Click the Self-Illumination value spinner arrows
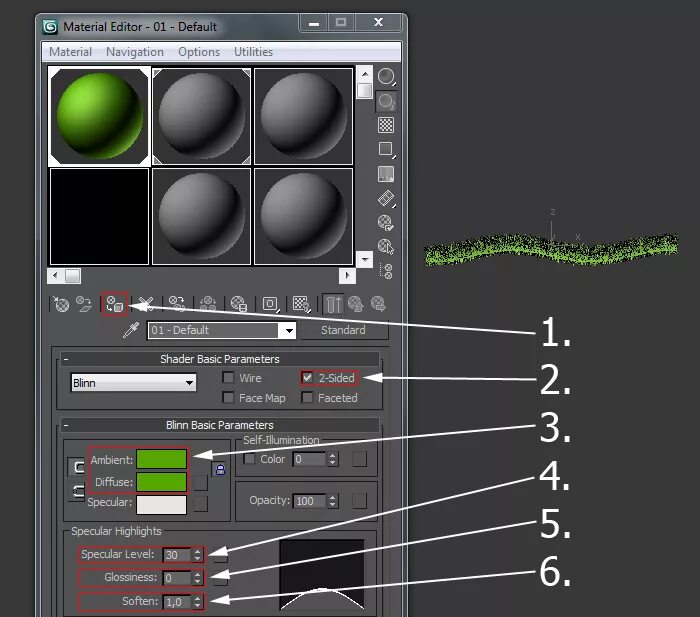Viewport: 700px width, 617px height. (332, 459)
